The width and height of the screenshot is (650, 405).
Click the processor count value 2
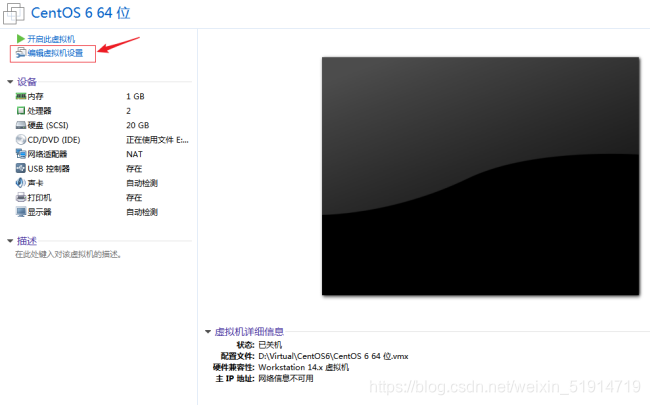129,111
